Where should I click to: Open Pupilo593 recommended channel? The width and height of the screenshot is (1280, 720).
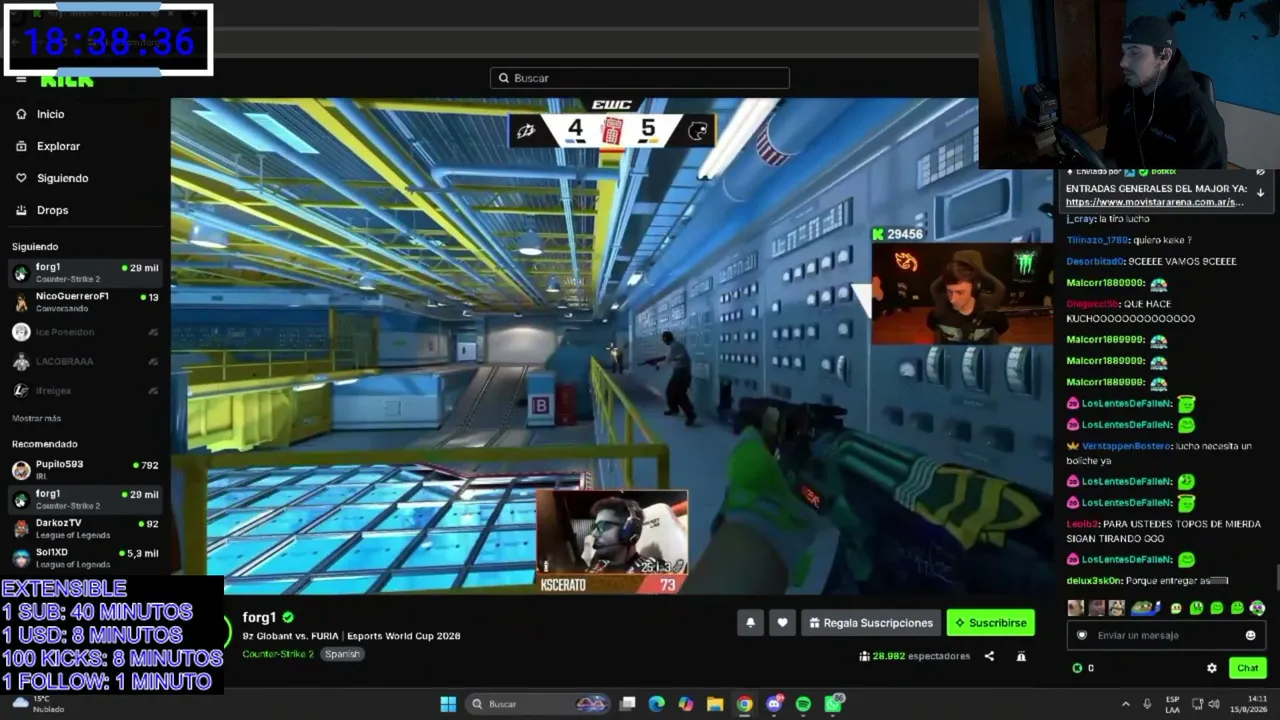(85, 470)
